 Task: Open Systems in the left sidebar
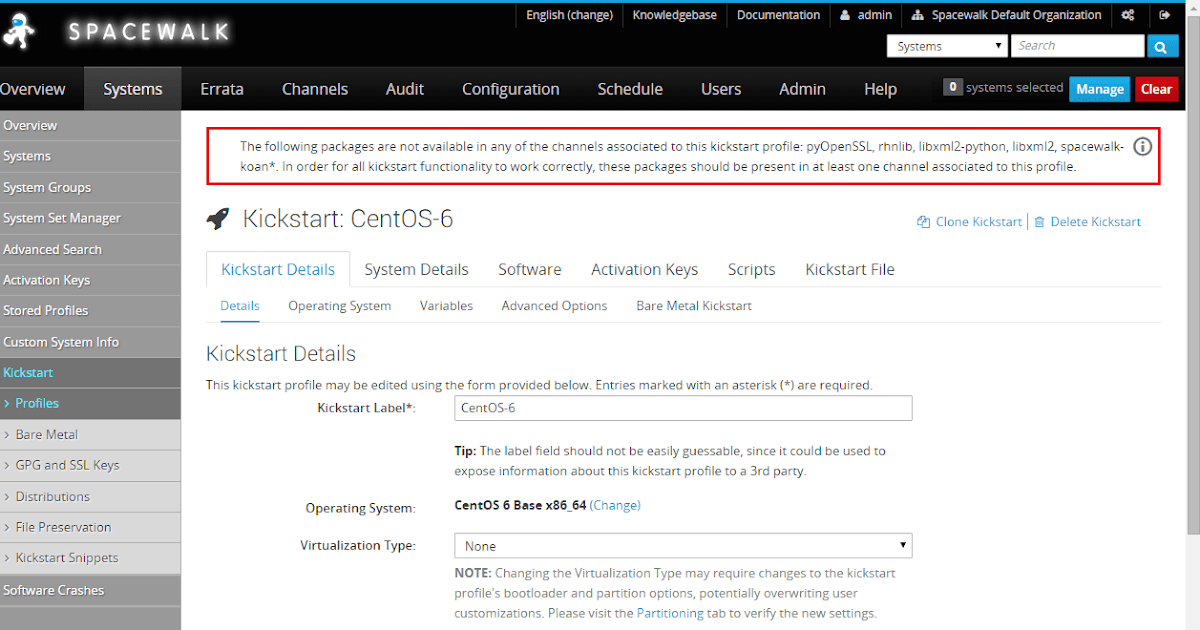90,156
